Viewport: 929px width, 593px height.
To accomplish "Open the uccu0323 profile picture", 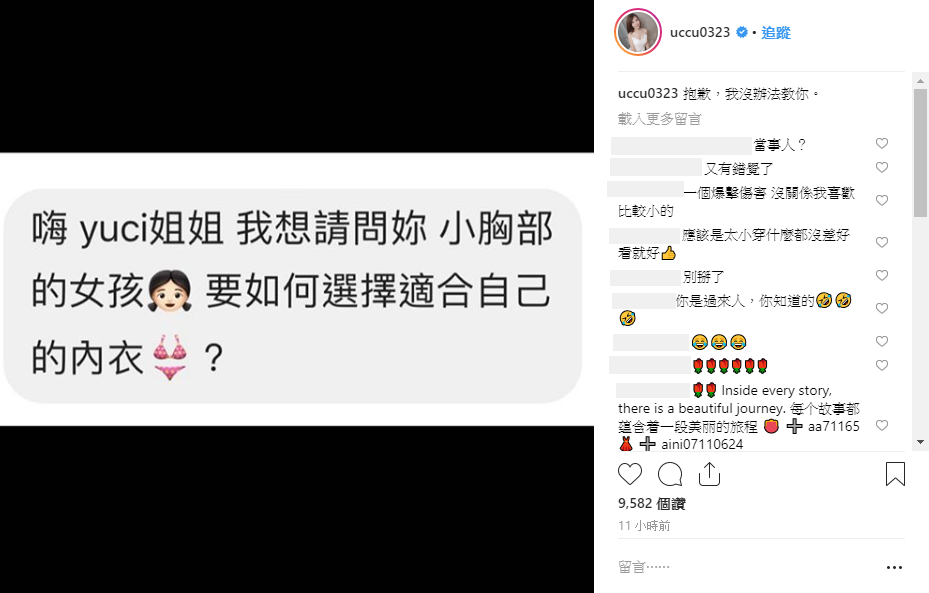I will (638, 33).
